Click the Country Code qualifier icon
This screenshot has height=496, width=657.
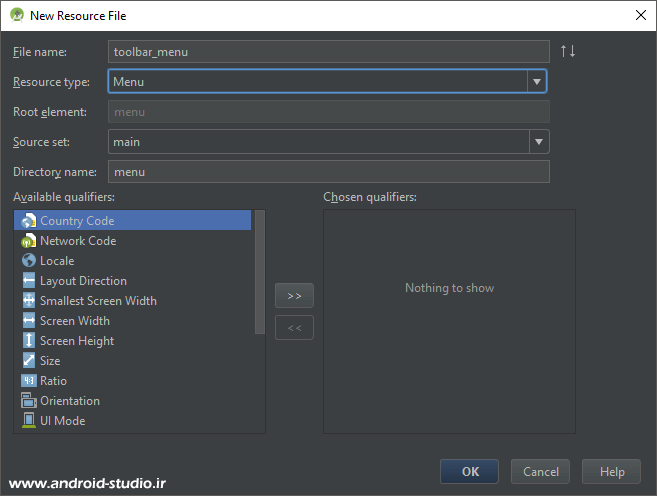pos(28,221)
